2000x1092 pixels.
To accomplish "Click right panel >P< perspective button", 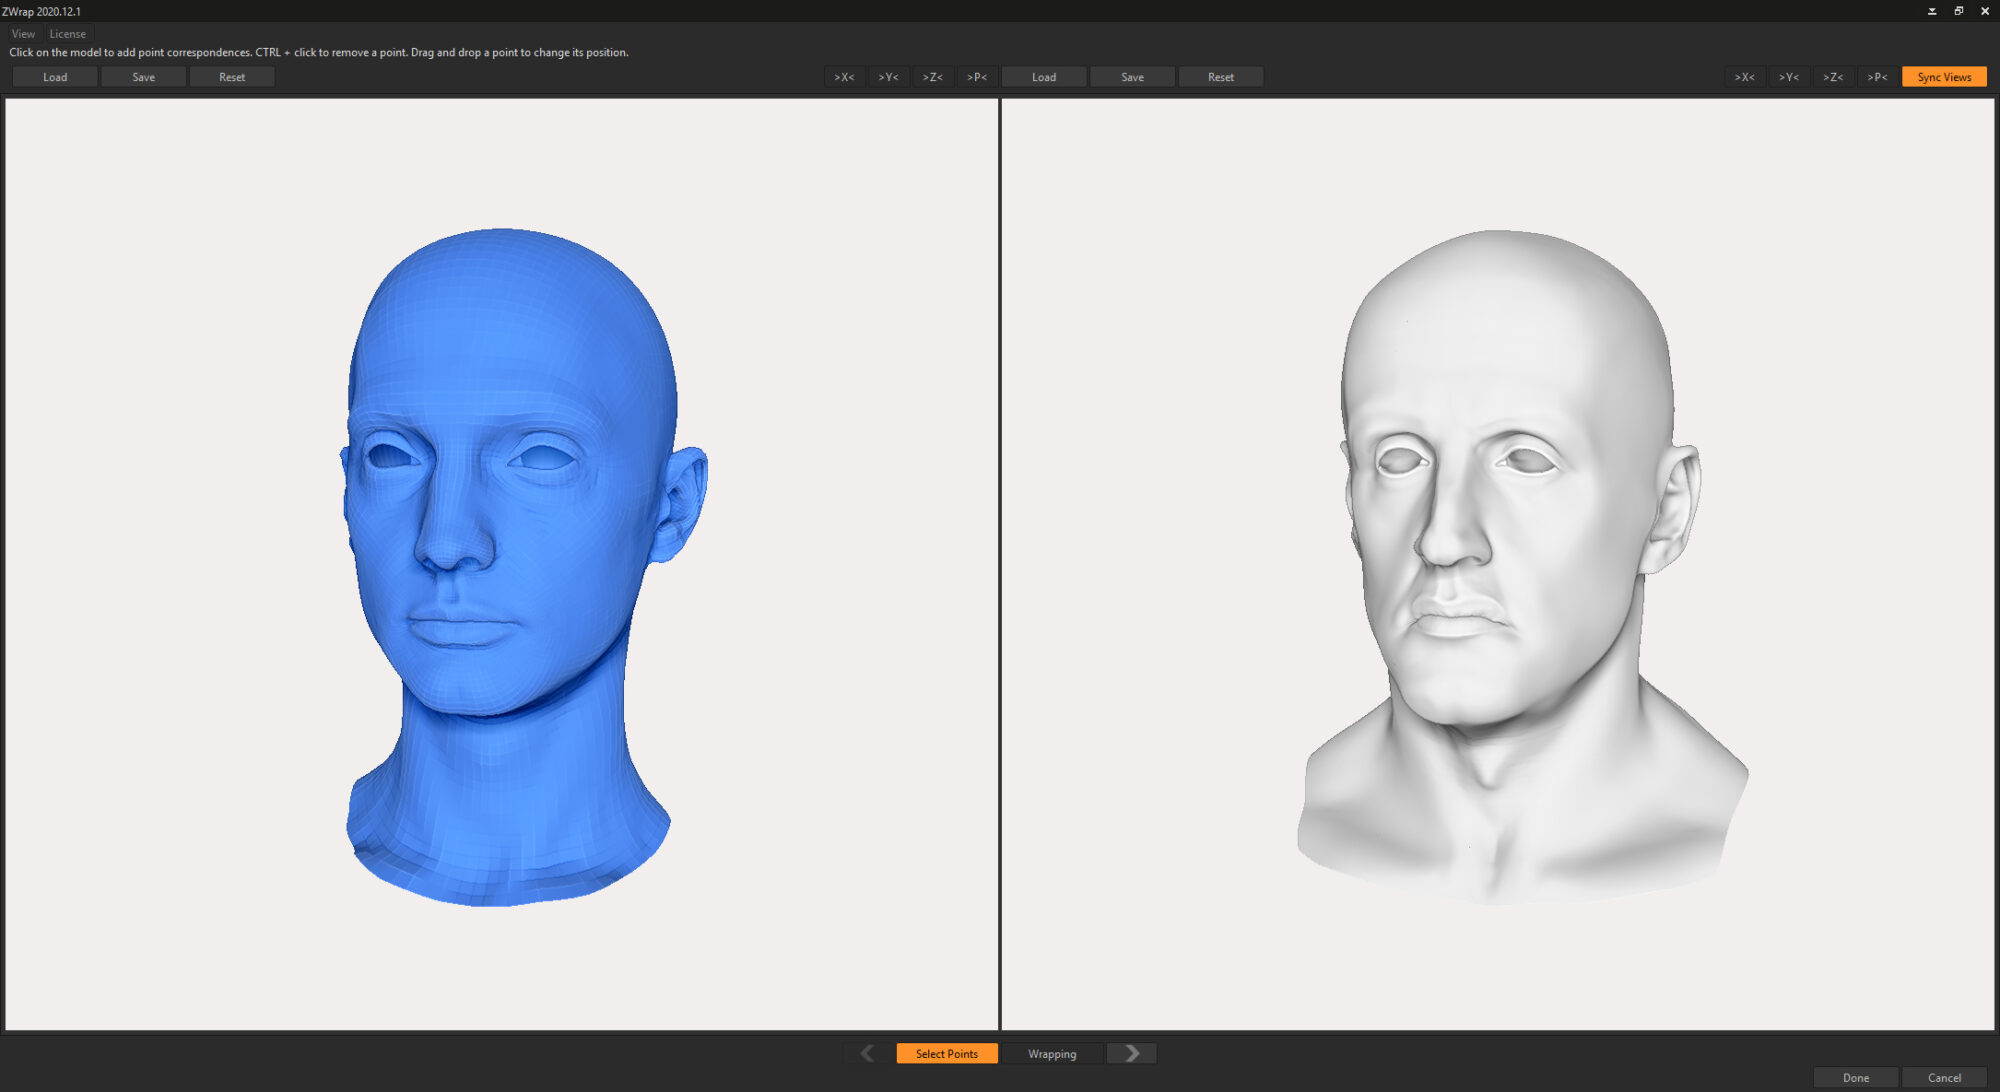I will pos(1877,77).
